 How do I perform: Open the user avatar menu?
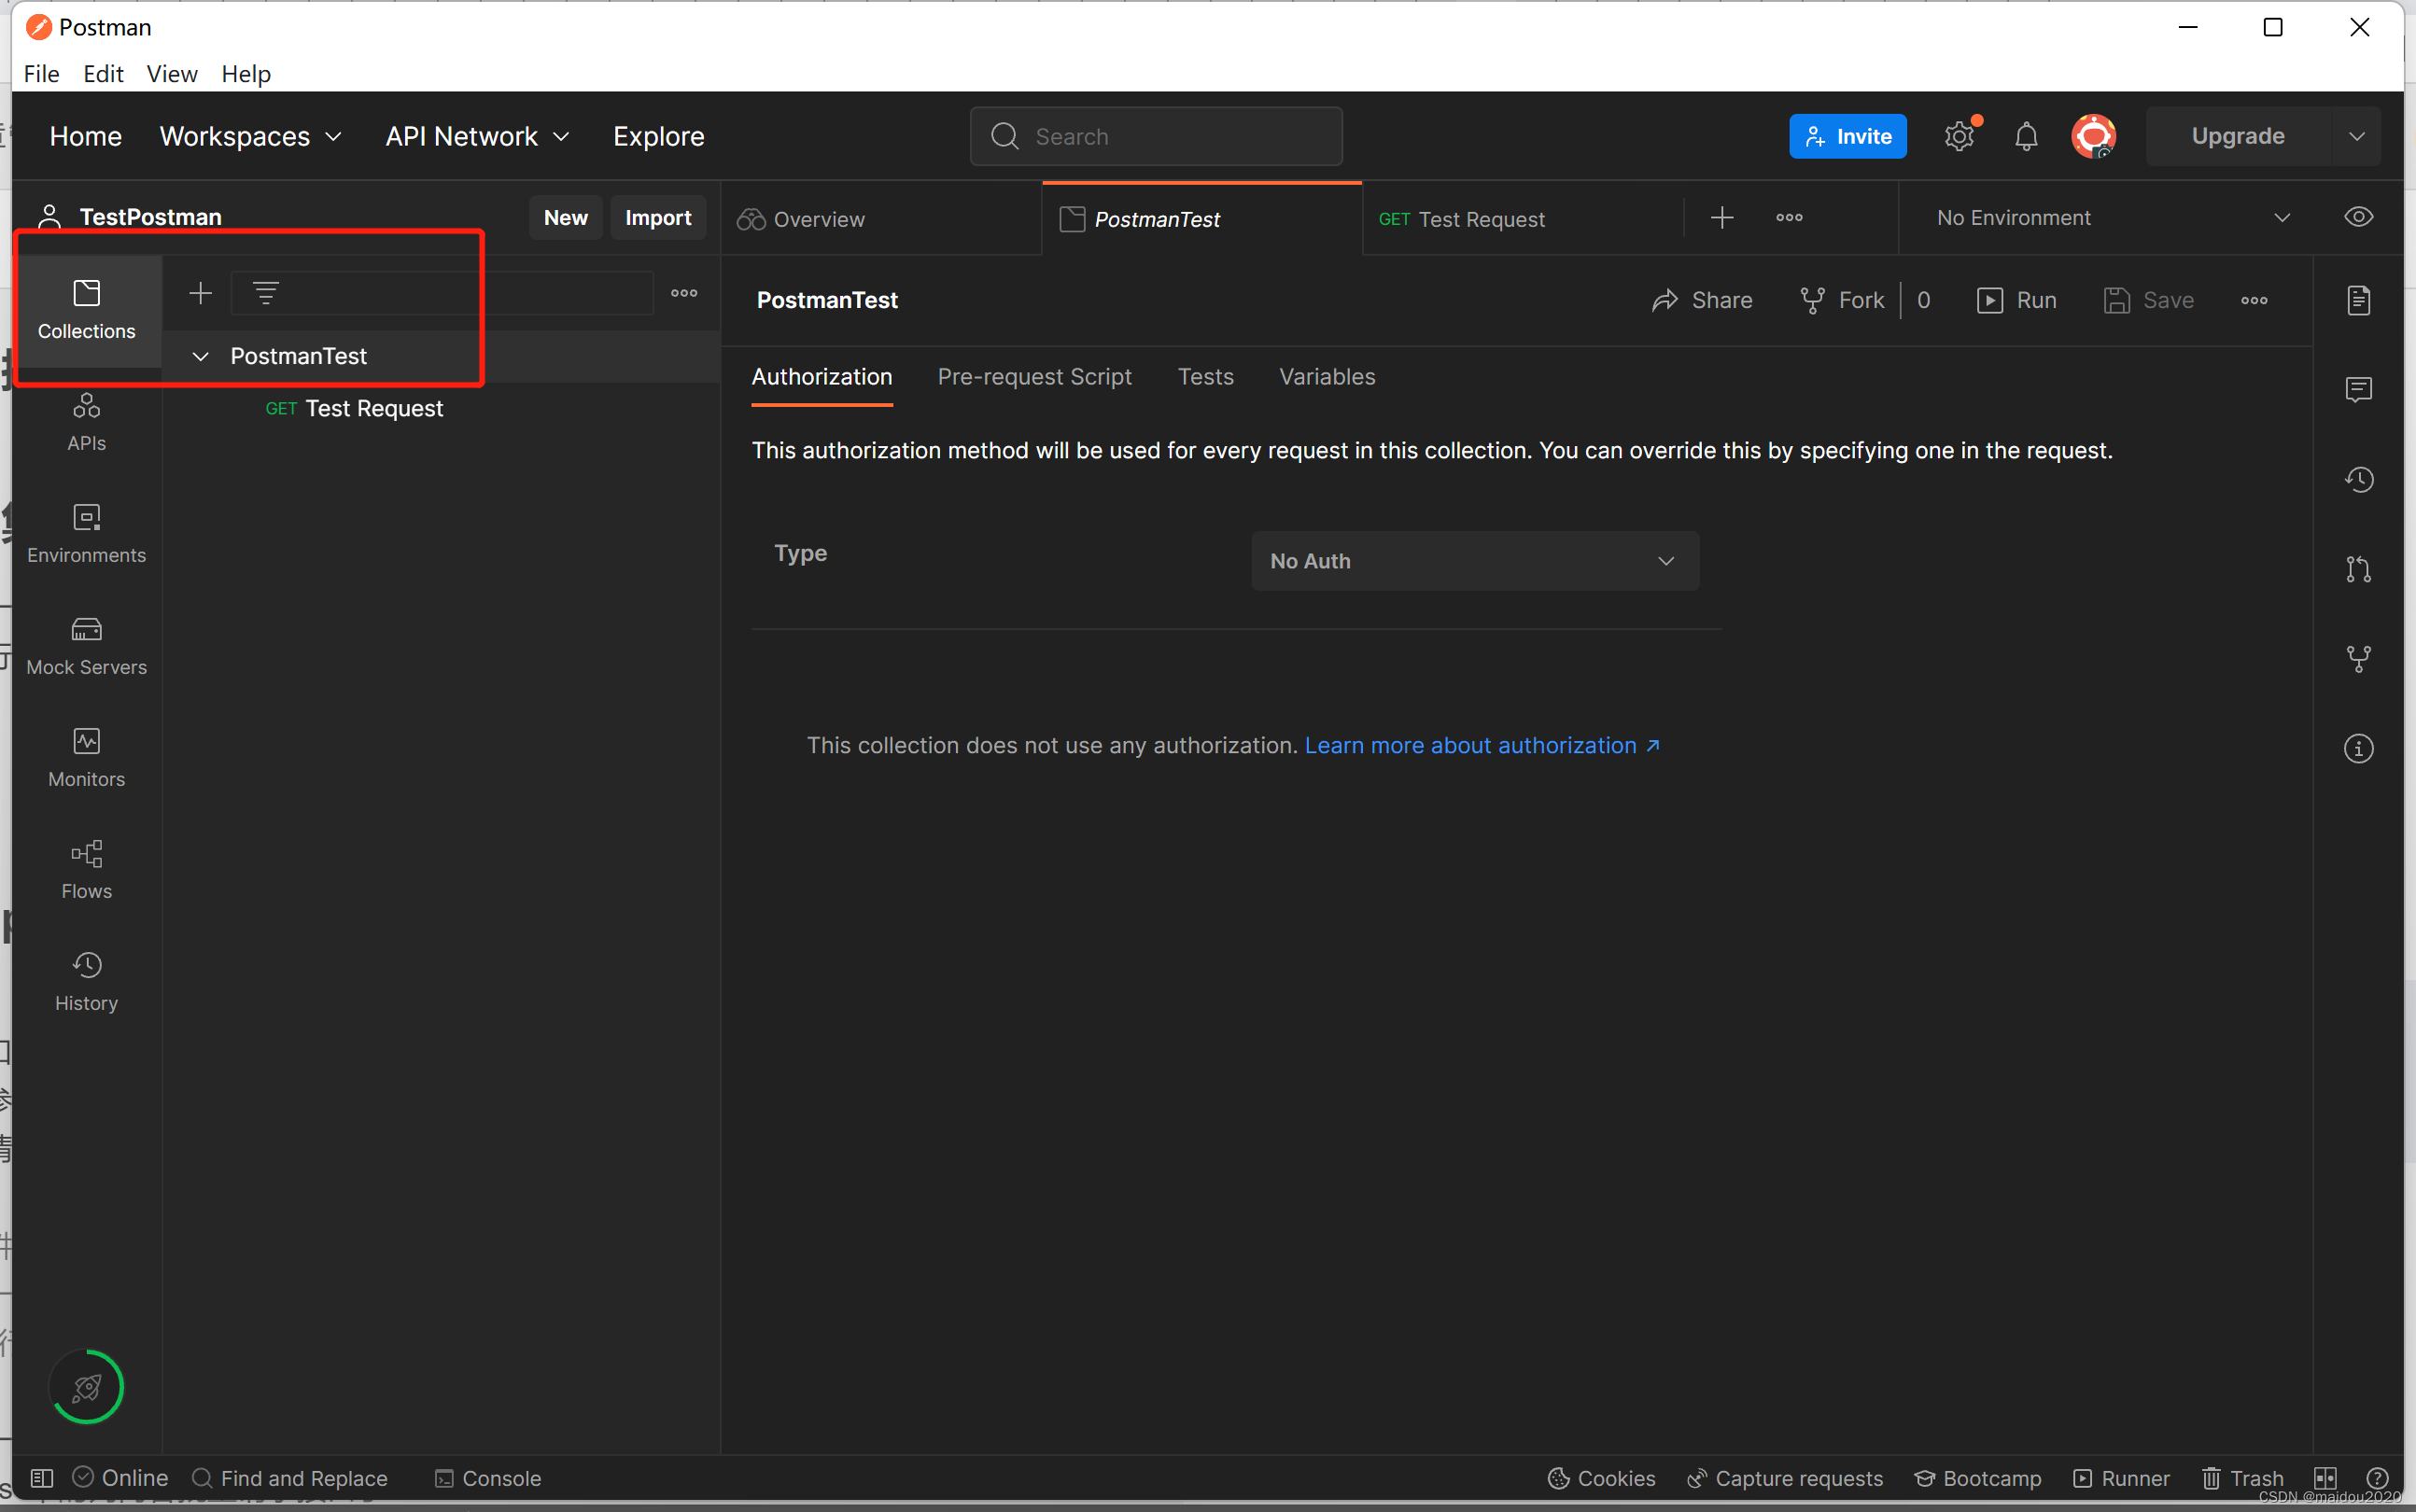2093,136
